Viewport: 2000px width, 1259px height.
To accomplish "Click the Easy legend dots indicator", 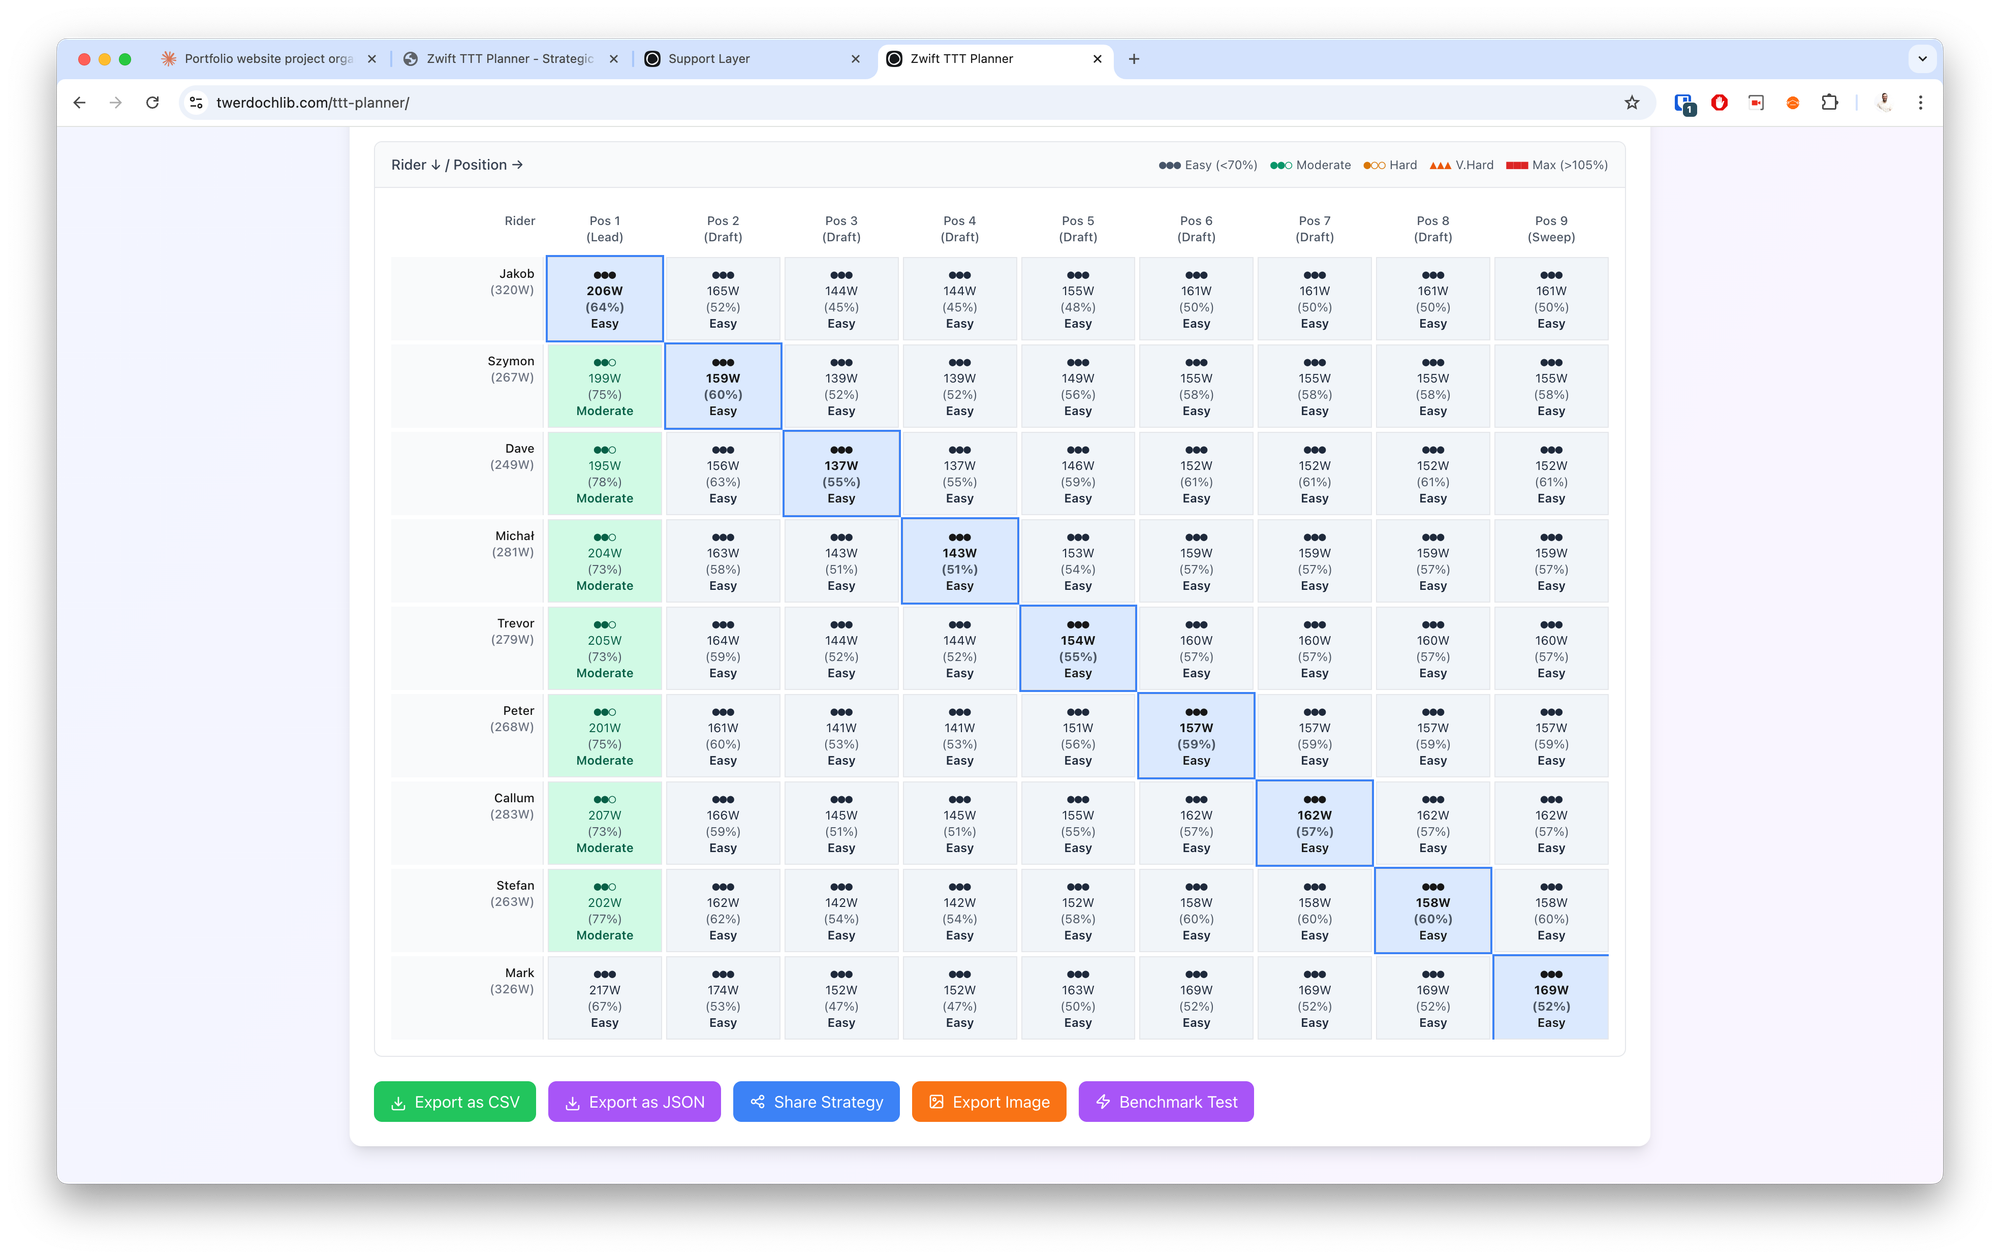I will [x=1168, y=164].
